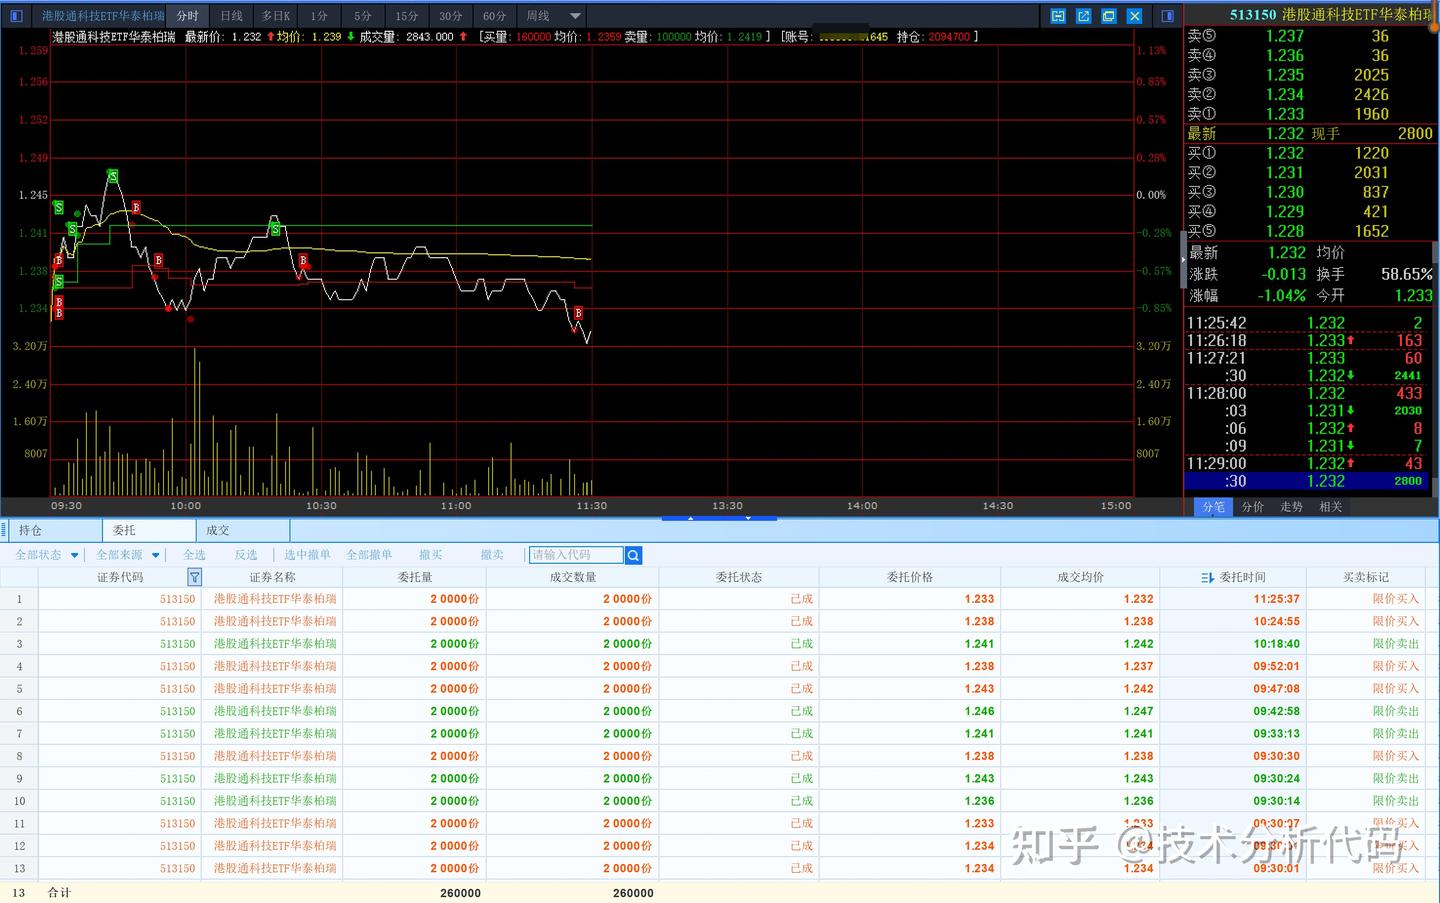Open the 成交 trades tab
1440x903 pixels.
click(x=243, y=530)
